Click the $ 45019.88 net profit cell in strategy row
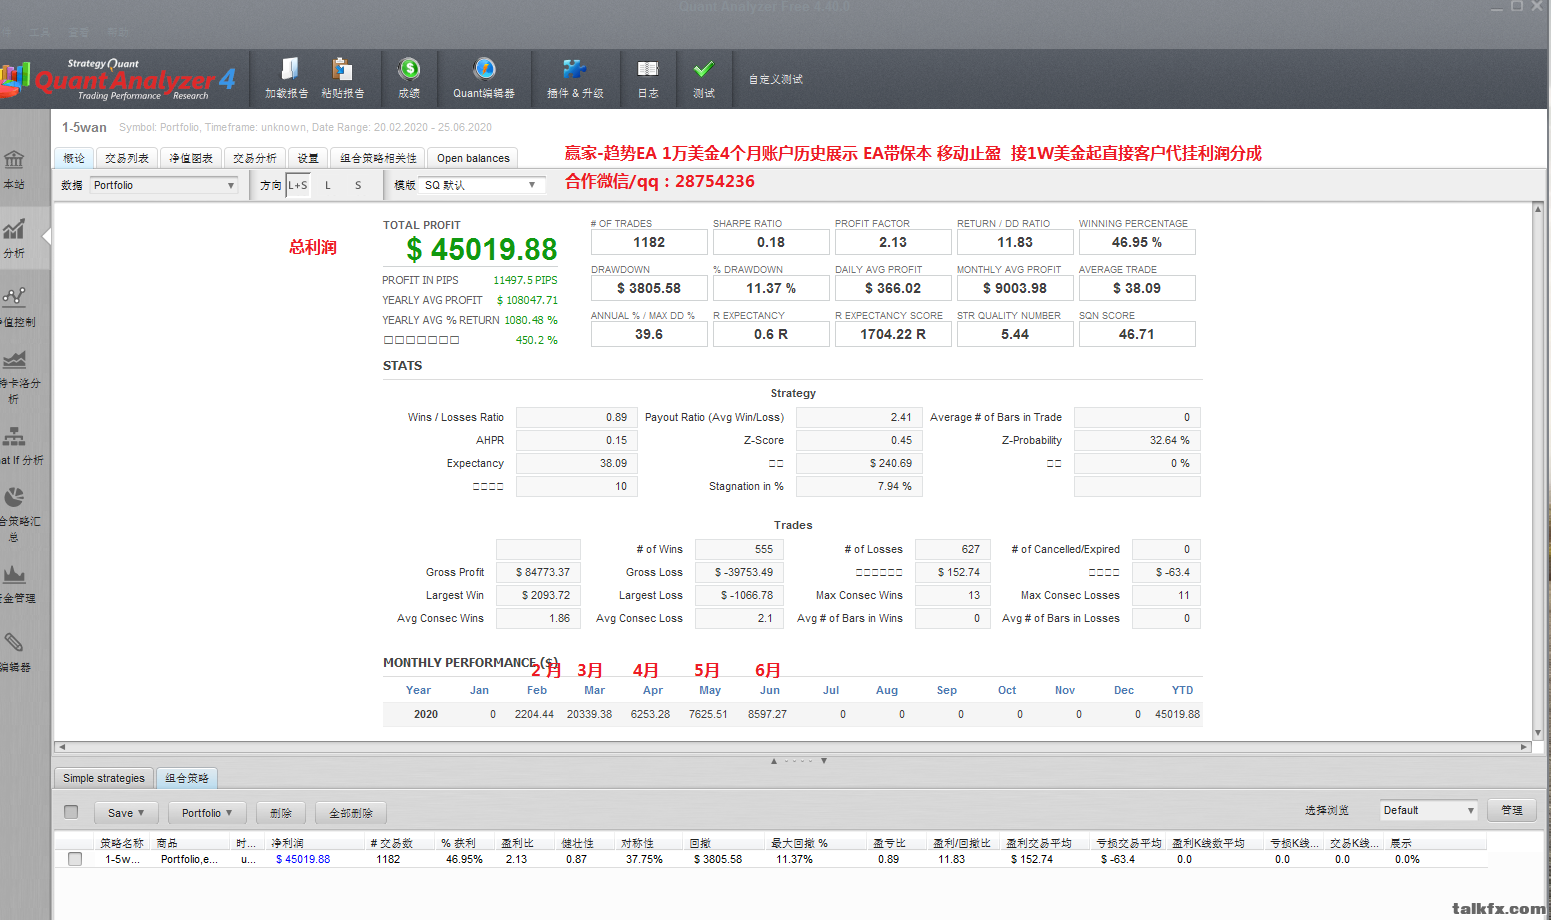 (303, 859)
